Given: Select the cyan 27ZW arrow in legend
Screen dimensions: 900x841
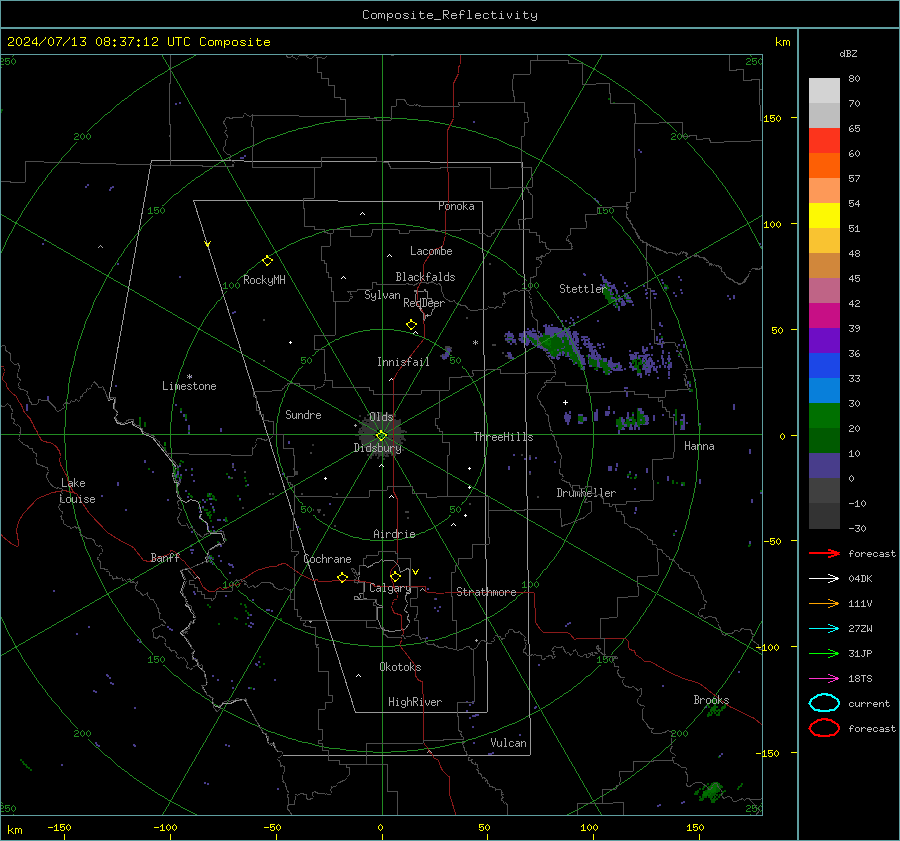Looking at the screenshot, I should [x=824, y=629].
